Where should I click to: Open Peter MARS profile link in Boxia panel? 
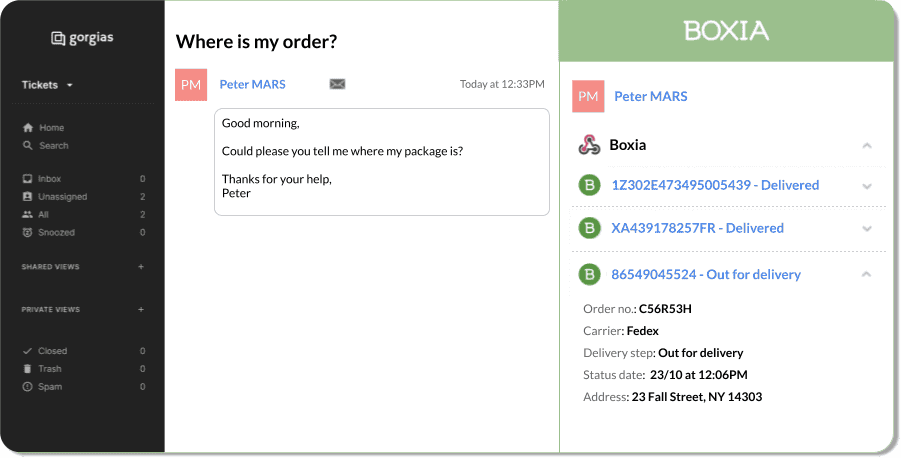pos(650,97)
